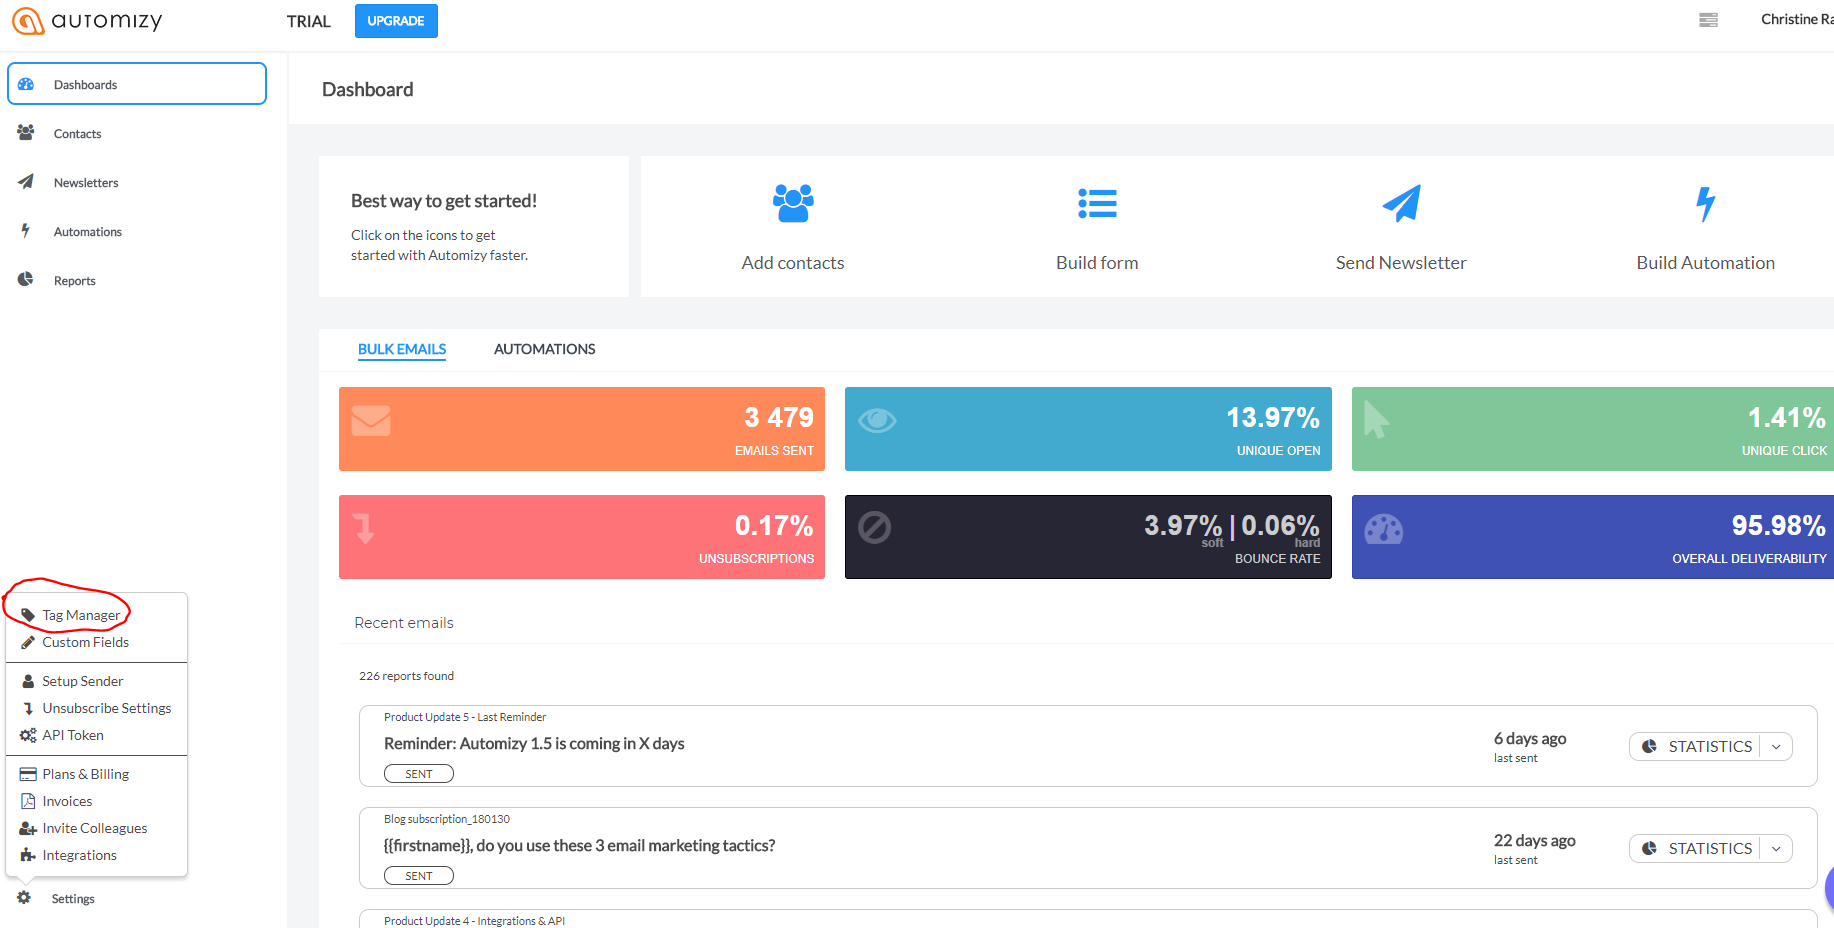
Task: Click the gauge icon on Overall Deliverability card
Action: pyautogui.click(x=1384, y=529)
